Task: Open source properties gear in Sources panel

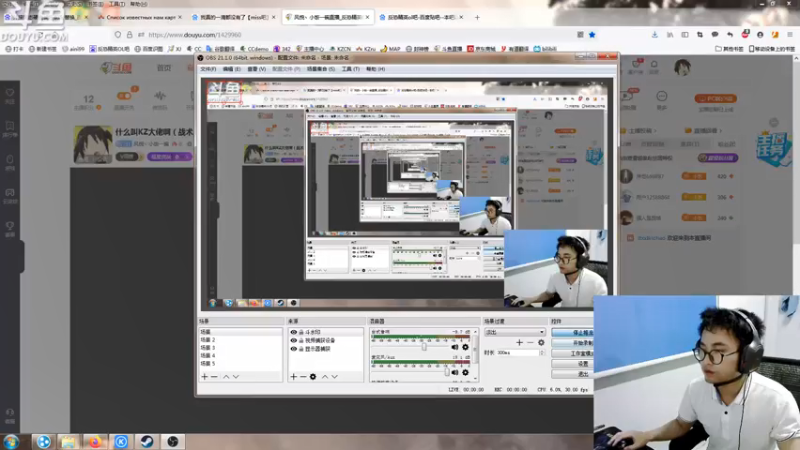Action: [313, 377]
